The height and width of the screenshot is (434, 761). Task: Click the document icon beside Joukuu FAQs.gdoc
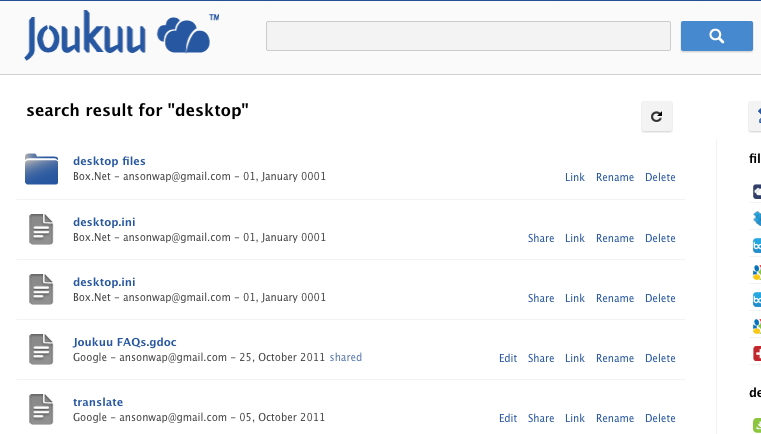[x=41, y=350]
